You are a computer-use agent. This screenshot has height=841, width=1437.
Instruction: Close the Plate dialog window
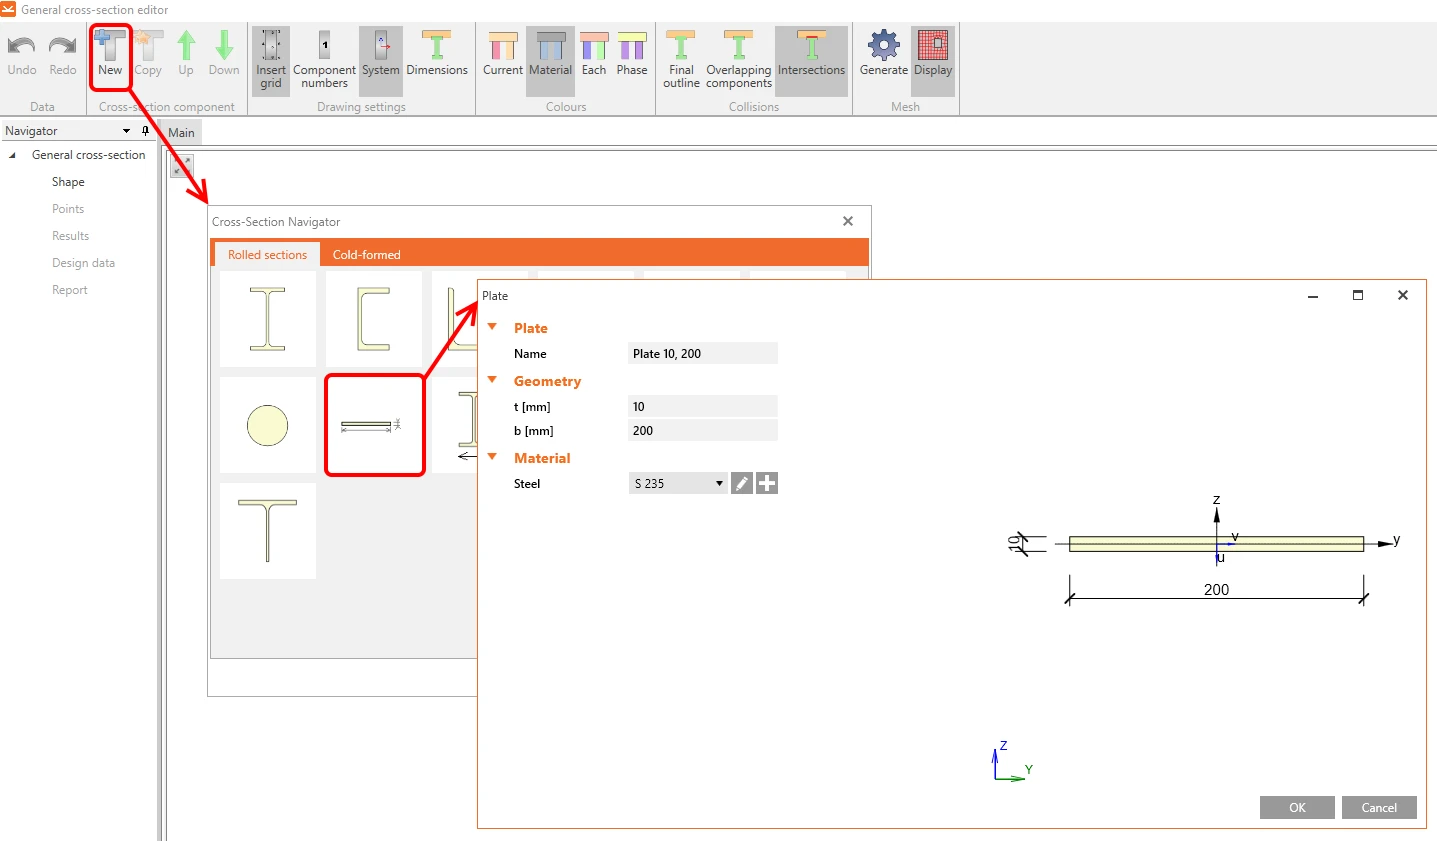click(x=1403, y=295)
